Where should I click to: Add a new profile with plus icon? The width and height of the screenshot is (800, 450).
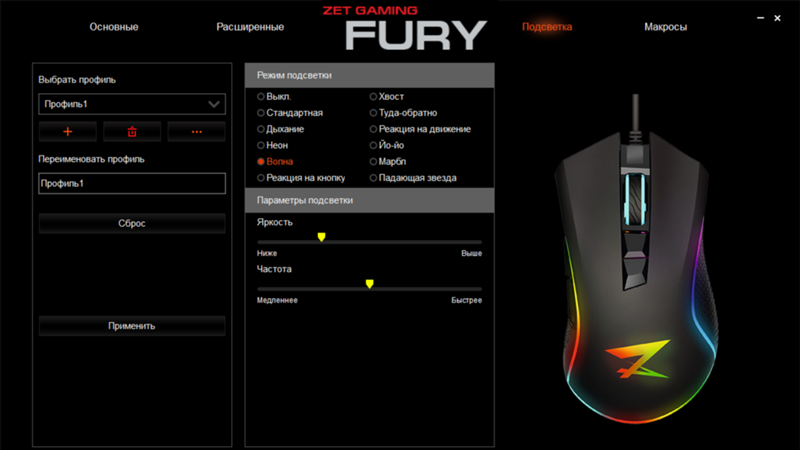(67, 132)
